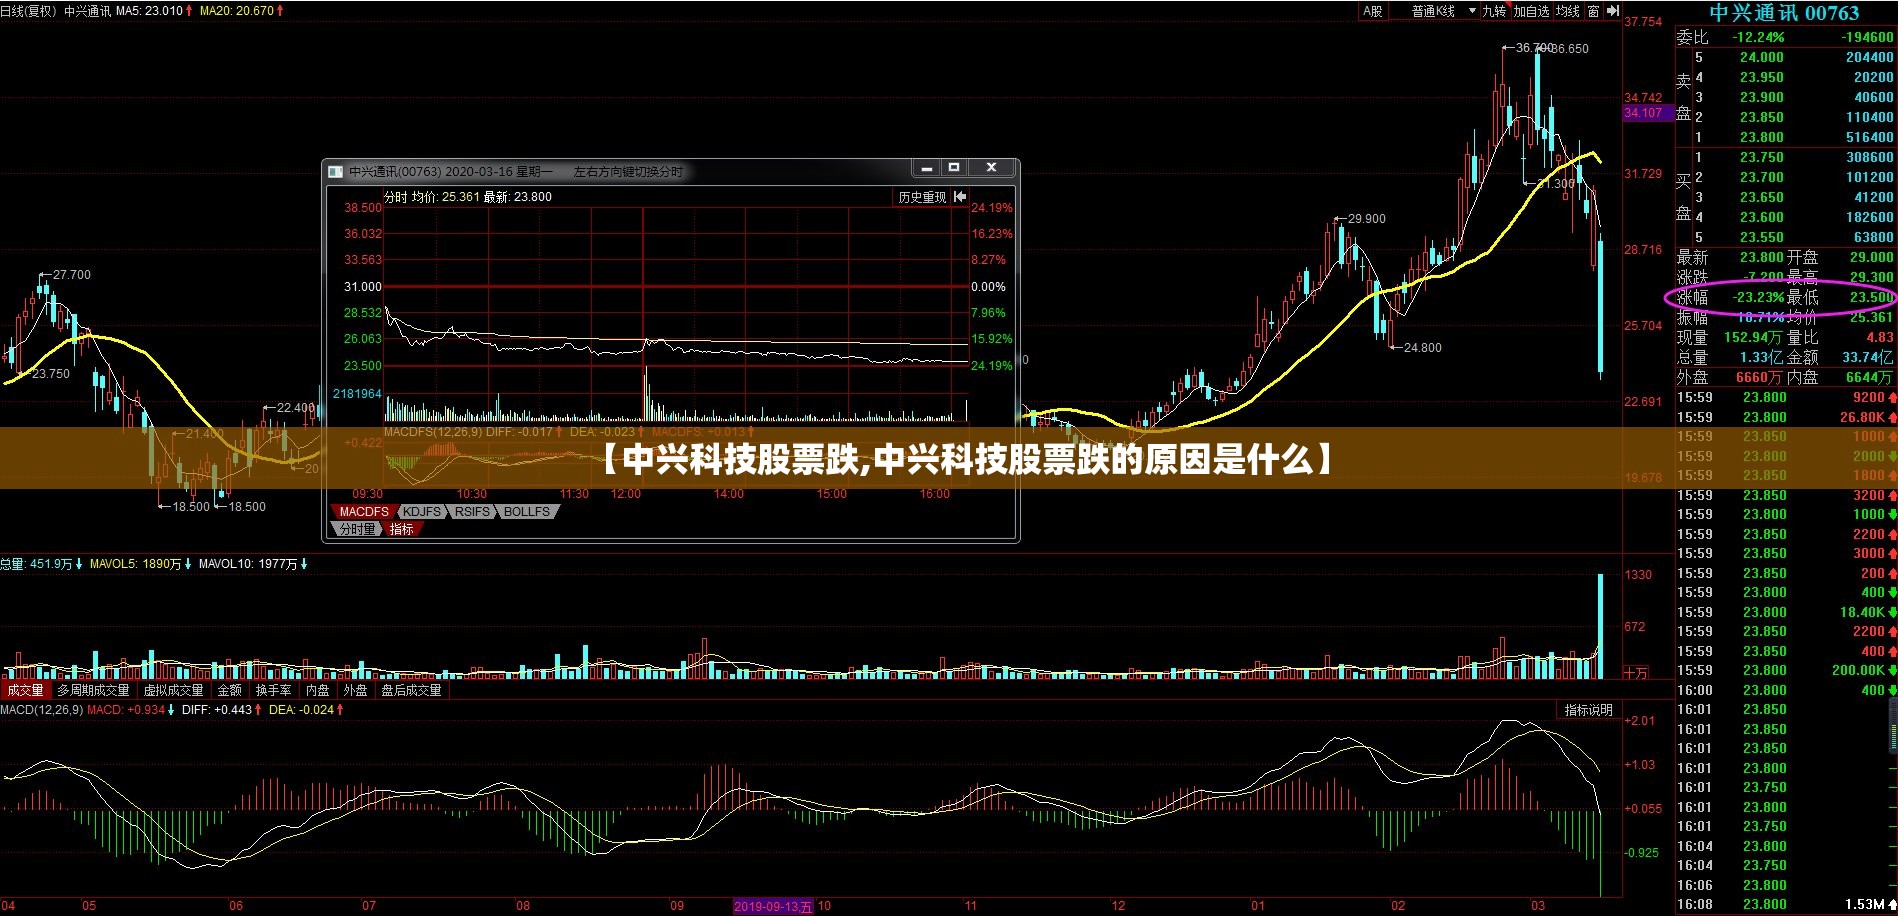
Task: Select the 多周期成交量 tab
Action: coord(93,690)
